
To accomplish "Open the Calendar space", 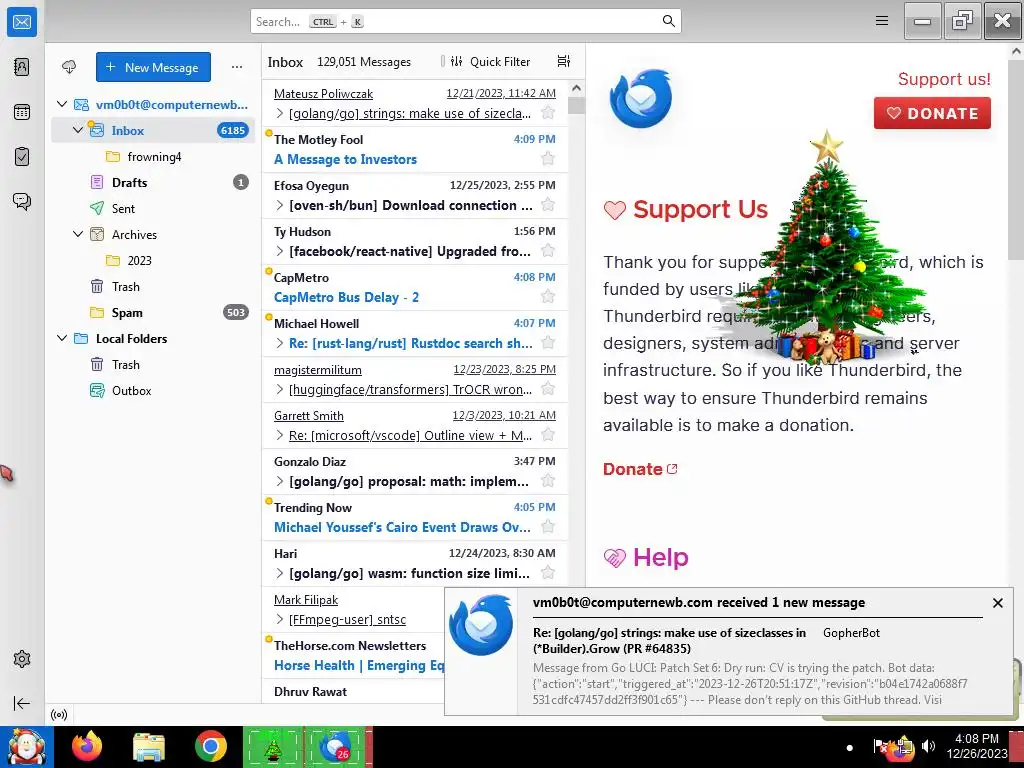I will pos(22,112).
